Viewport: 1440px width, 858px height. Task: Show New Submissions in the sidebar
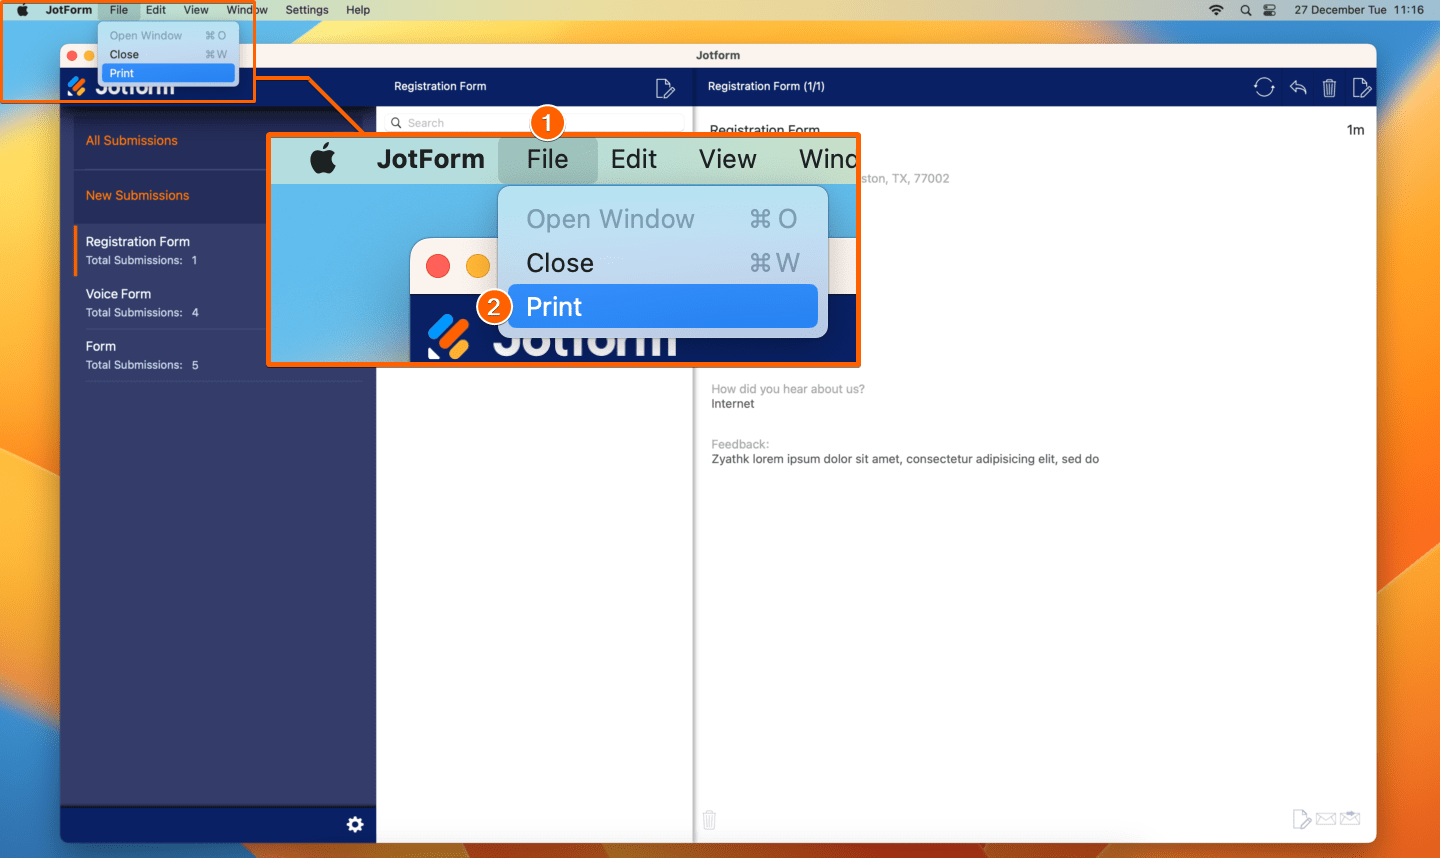[137, 196]
